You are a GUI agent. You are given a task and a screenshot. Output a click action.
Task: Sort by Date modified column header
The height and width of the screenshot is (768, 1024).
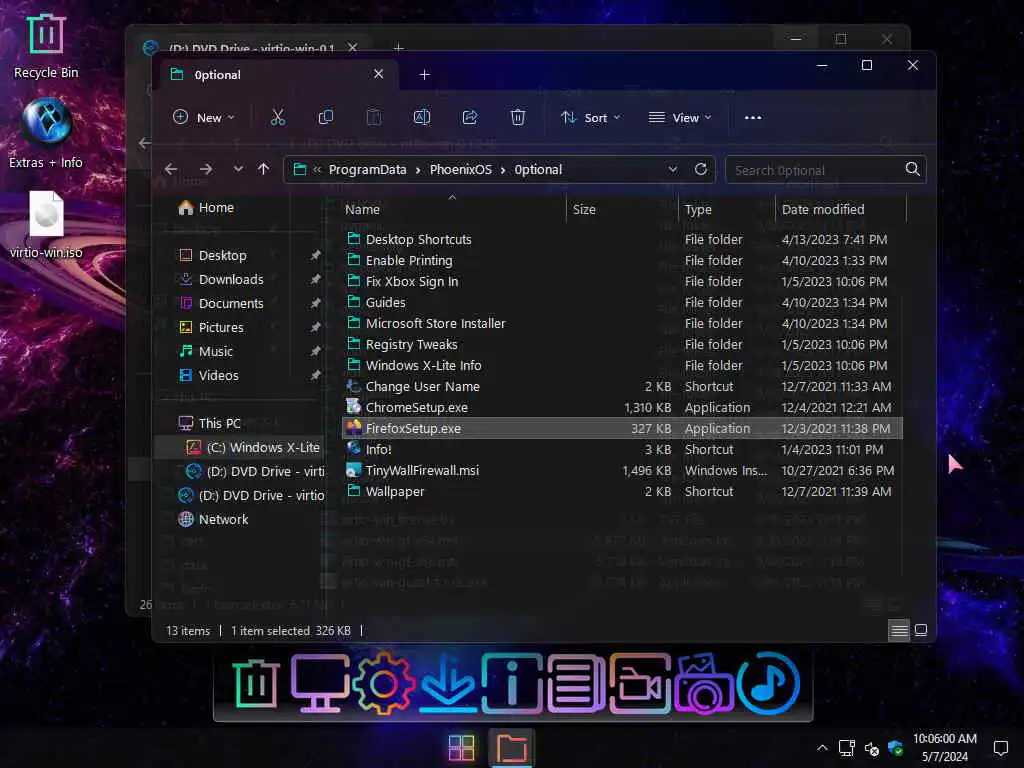(841, 210)
